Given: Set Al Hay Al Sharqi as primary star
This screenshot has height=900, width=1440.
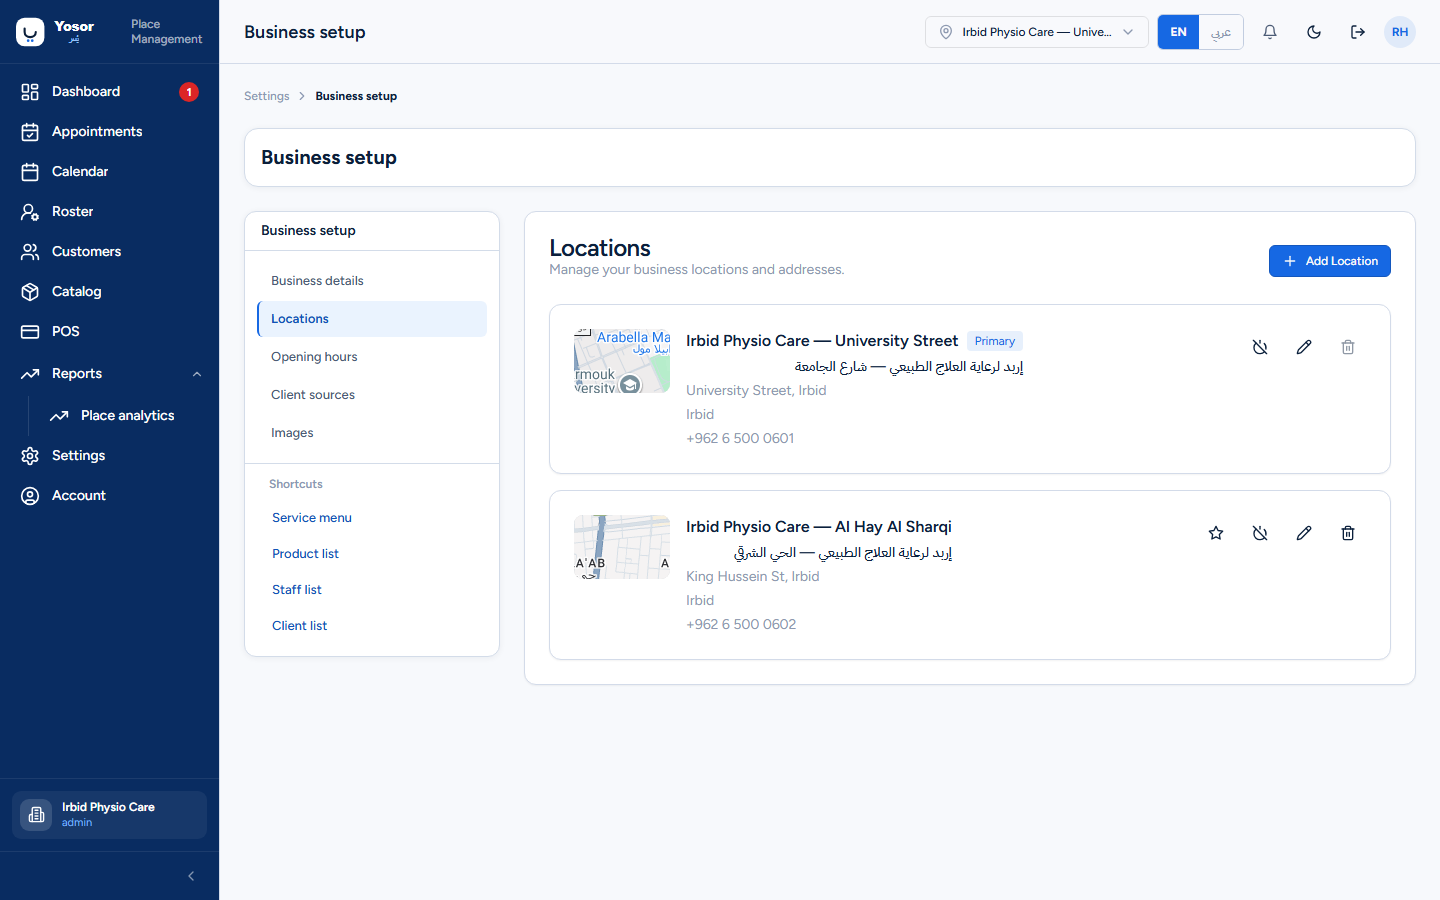Looking at the screenshot, I should pyautogui.click(x=1216, y=533).
